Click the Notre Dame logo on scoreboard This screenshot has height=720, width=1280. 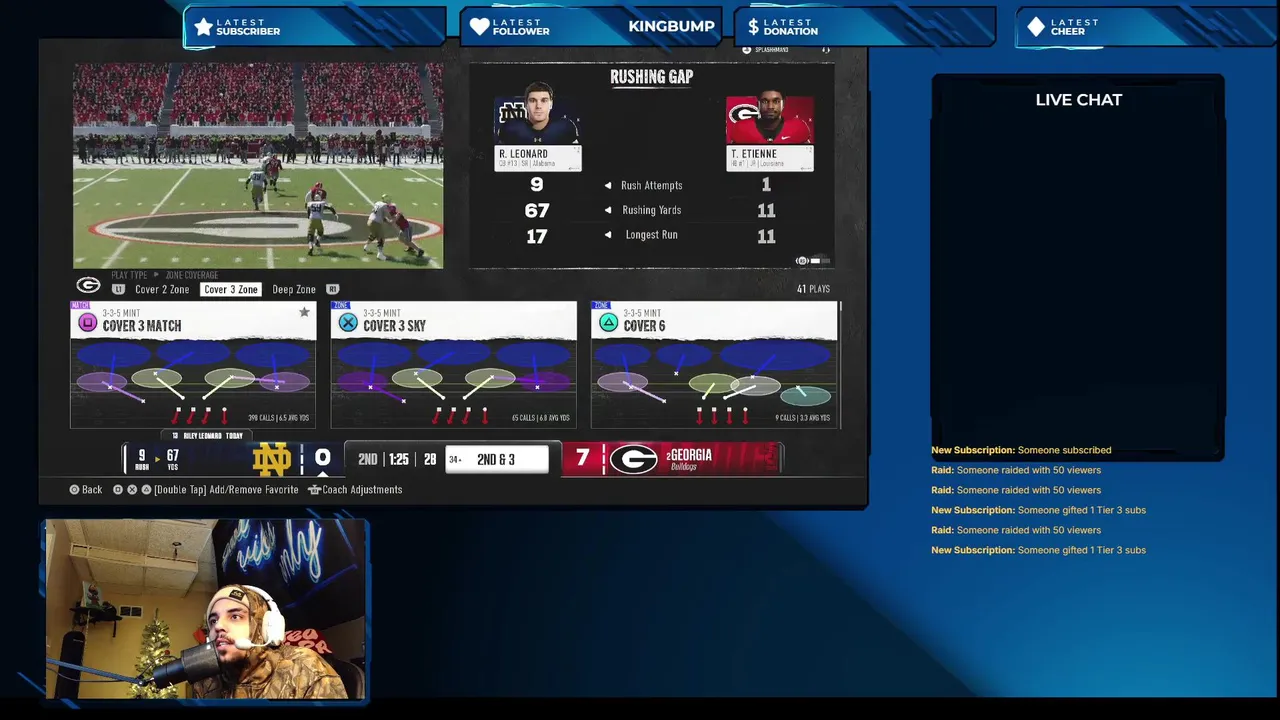[x=272, y=459]
